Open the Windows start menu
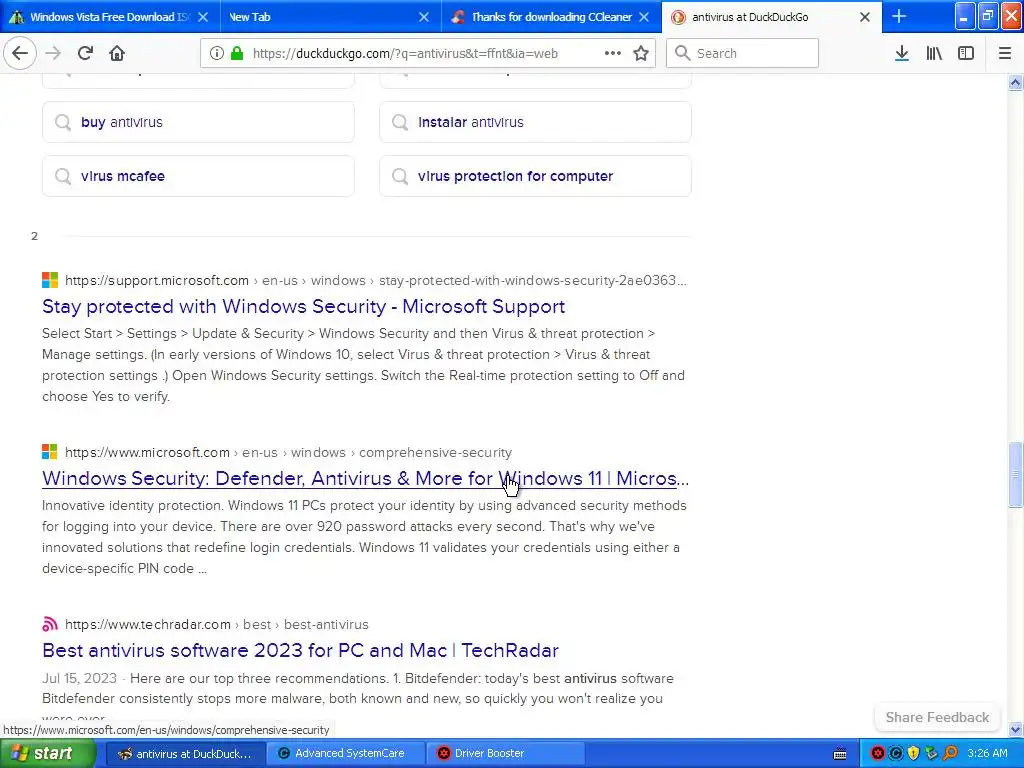Screen dimensions: 1024x768 (47, 754)
